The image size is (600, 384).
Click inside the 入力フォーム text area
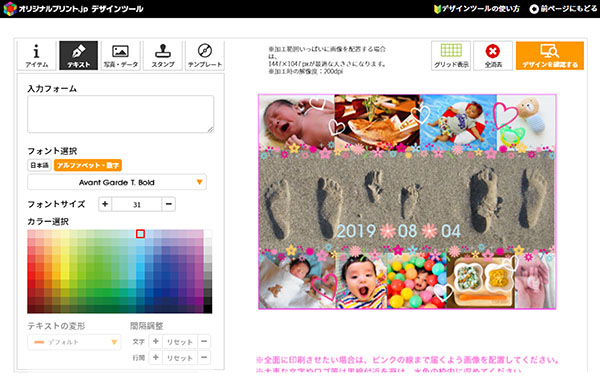point(121,114)
